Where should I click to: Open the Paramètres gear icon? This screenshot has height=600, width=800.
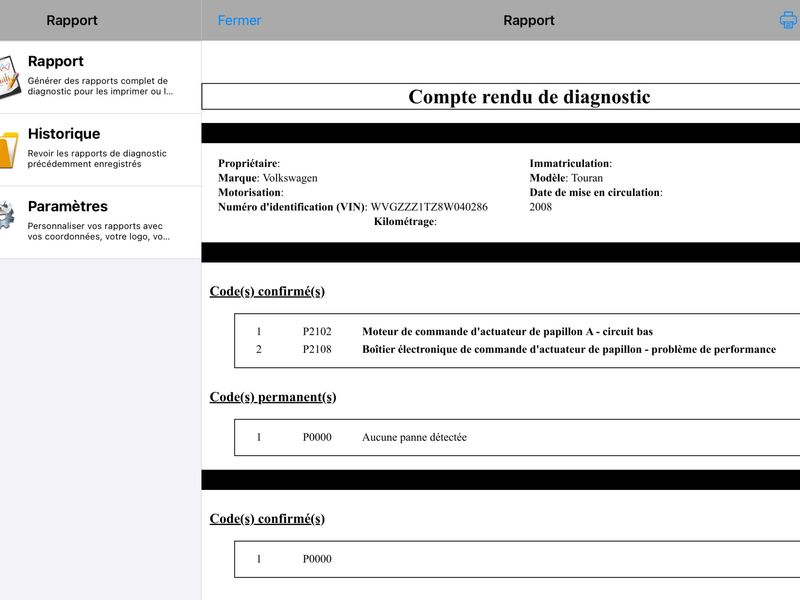click(7, 216)
